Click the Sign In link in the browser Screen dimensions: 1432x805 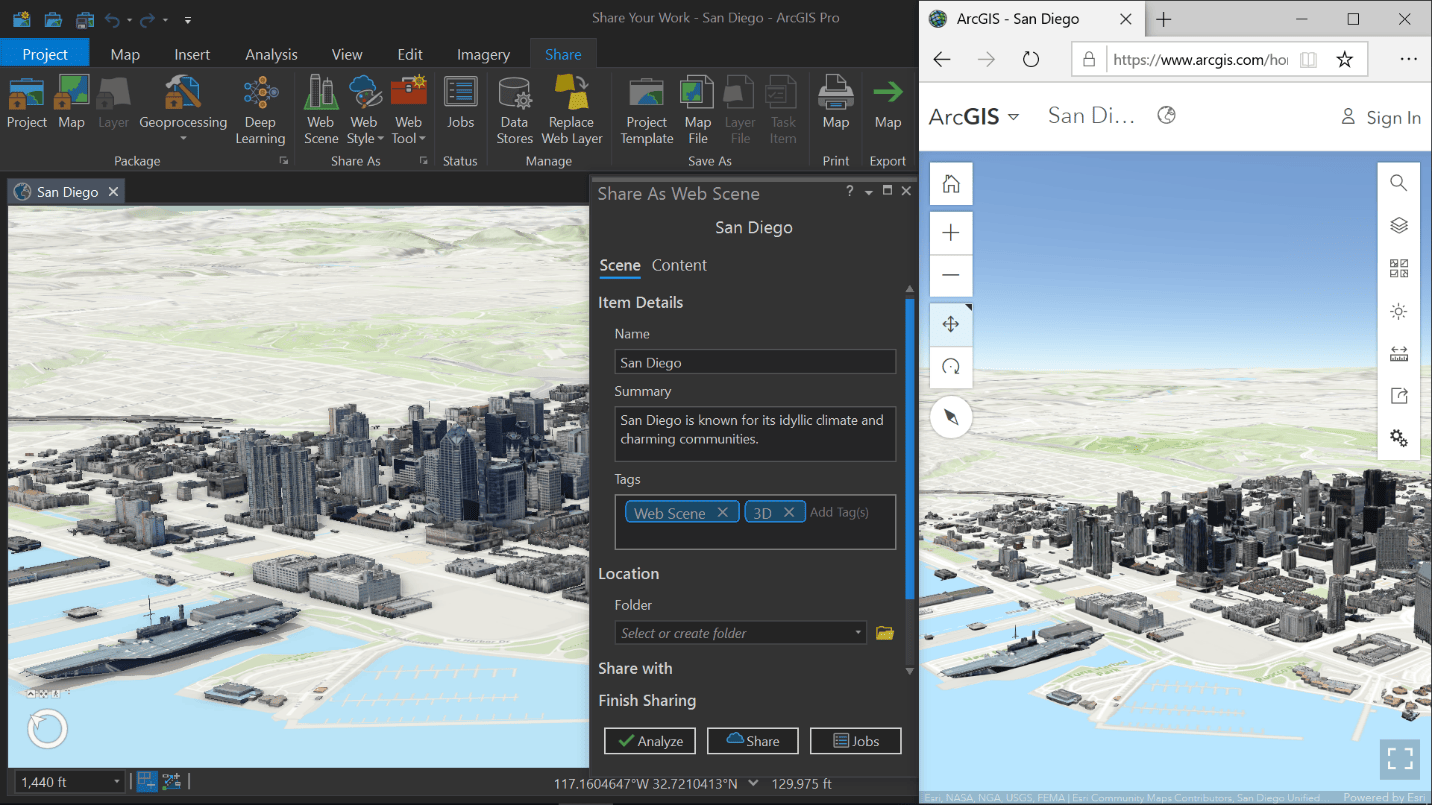pyautogui.click(x=1390, y=117)
